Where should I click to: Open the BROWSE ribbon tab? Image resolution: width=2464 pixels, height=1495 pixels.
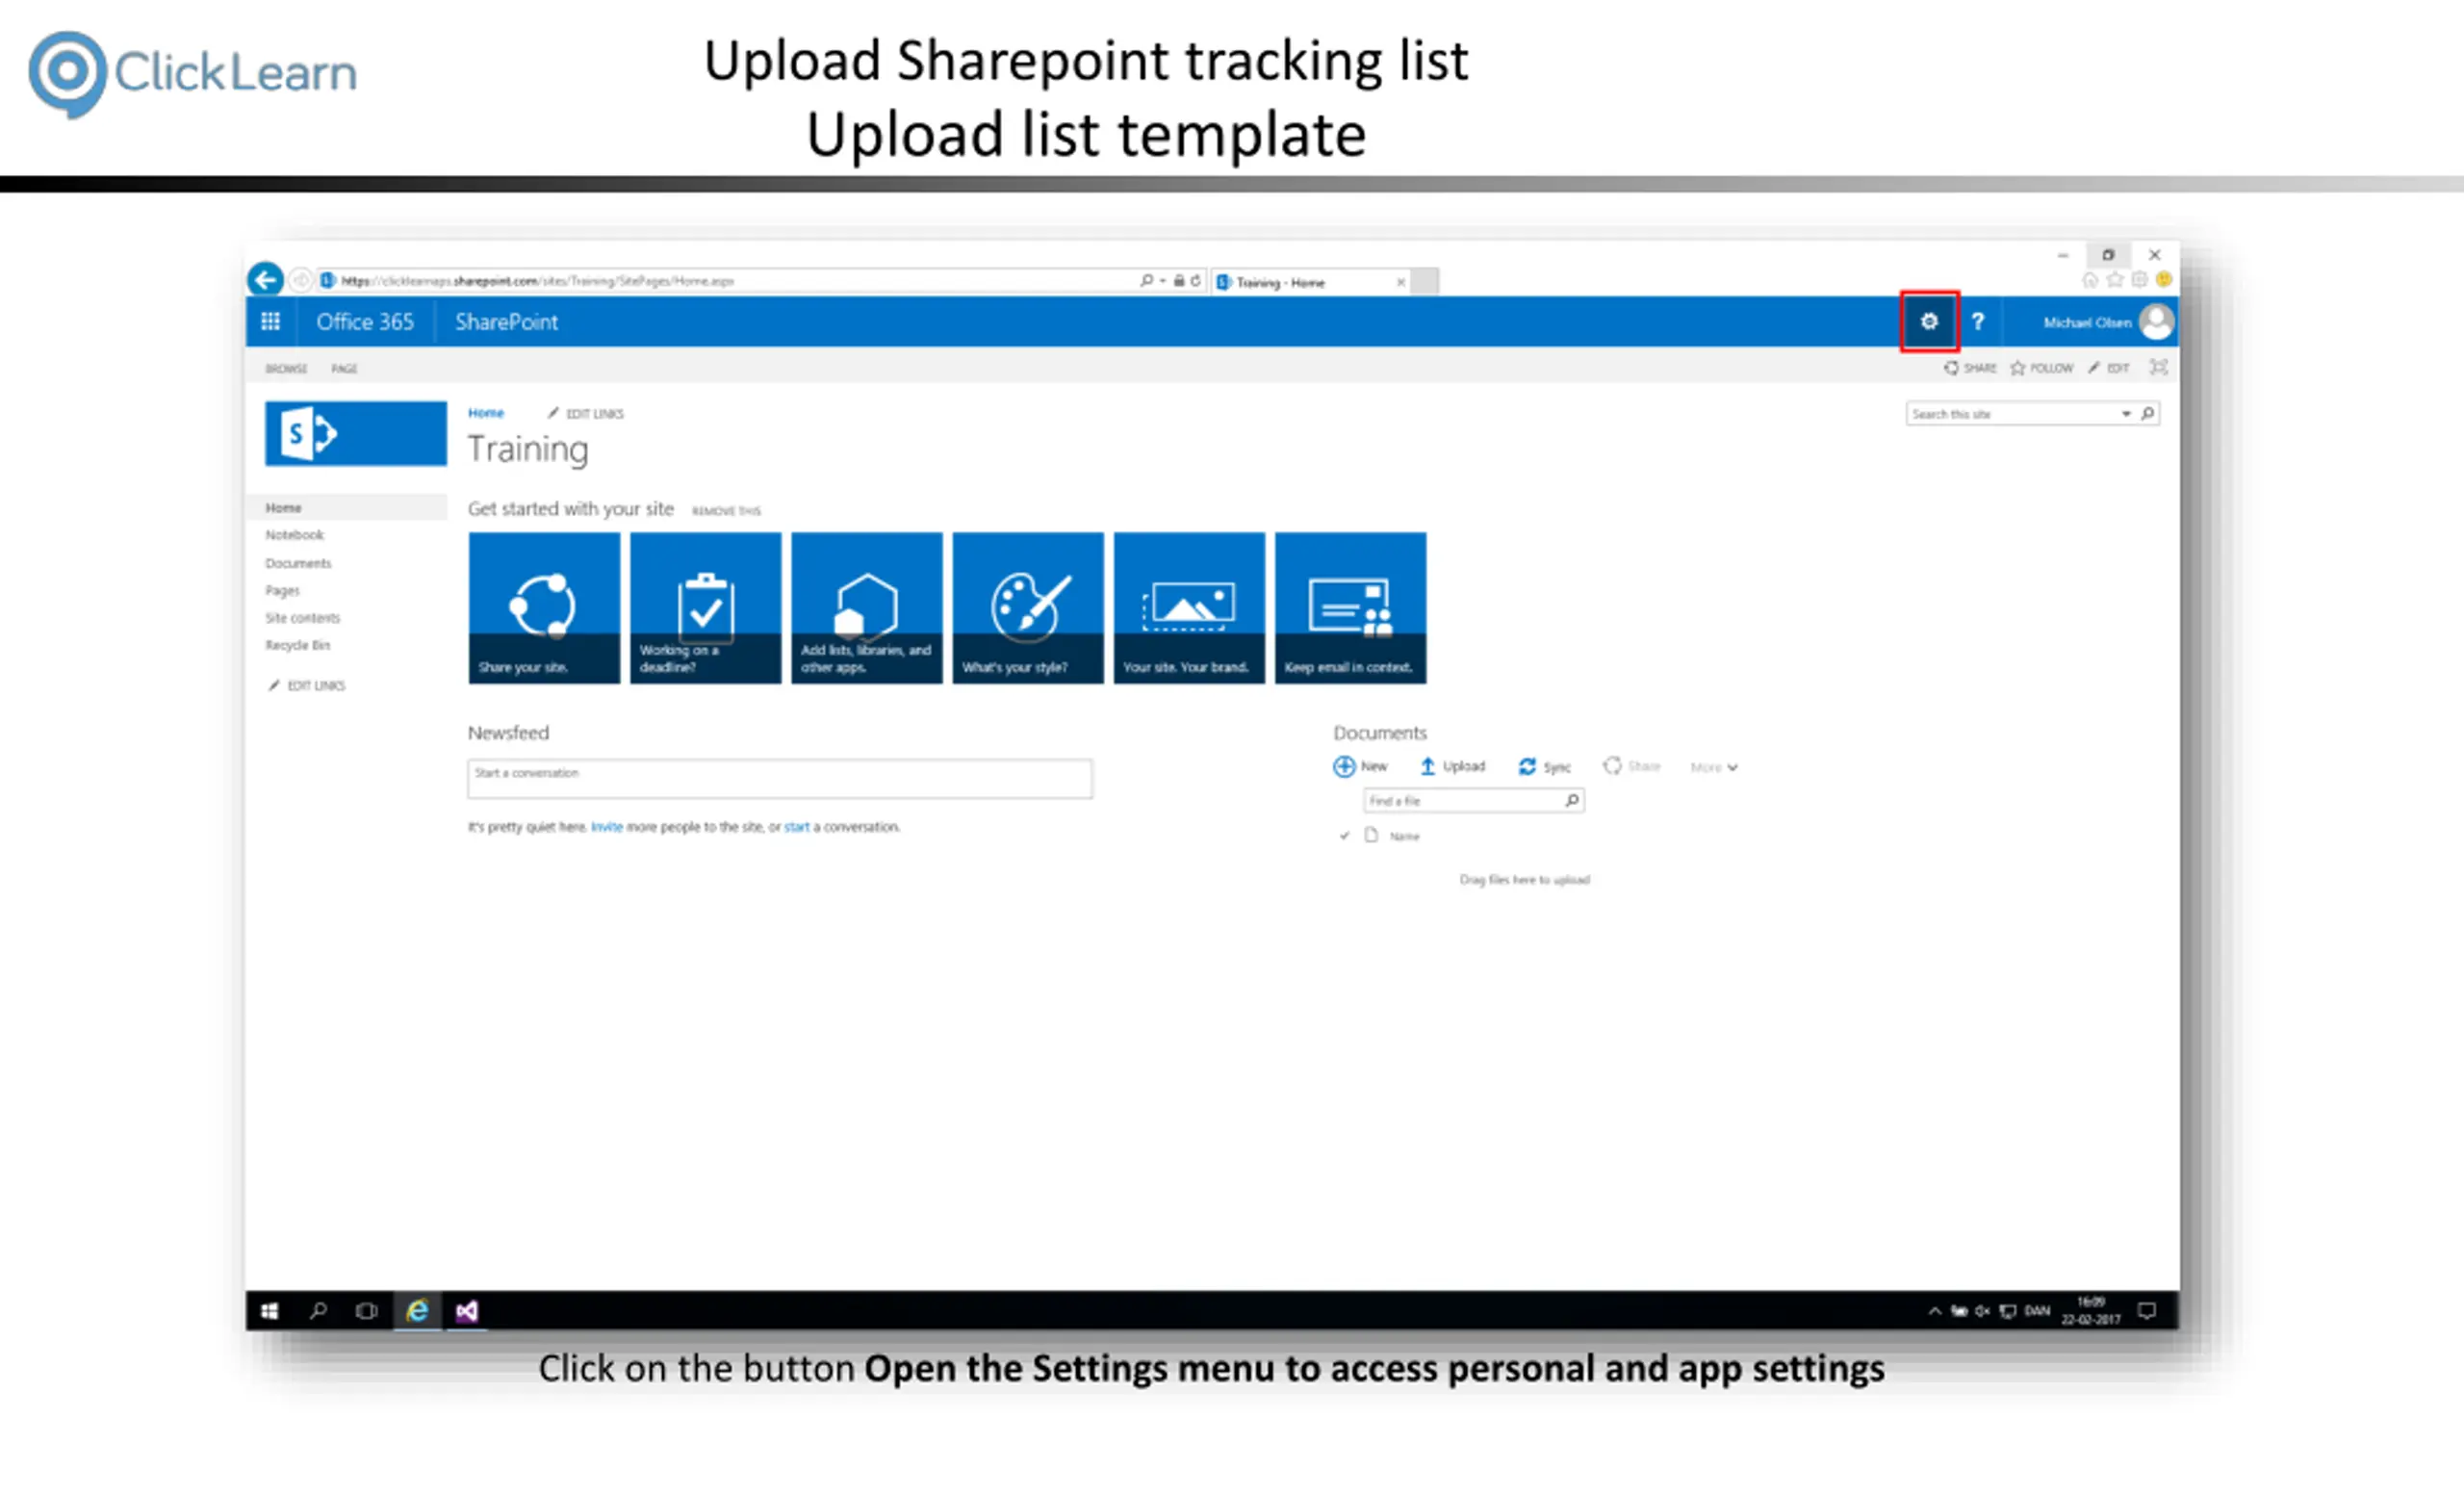286,369
